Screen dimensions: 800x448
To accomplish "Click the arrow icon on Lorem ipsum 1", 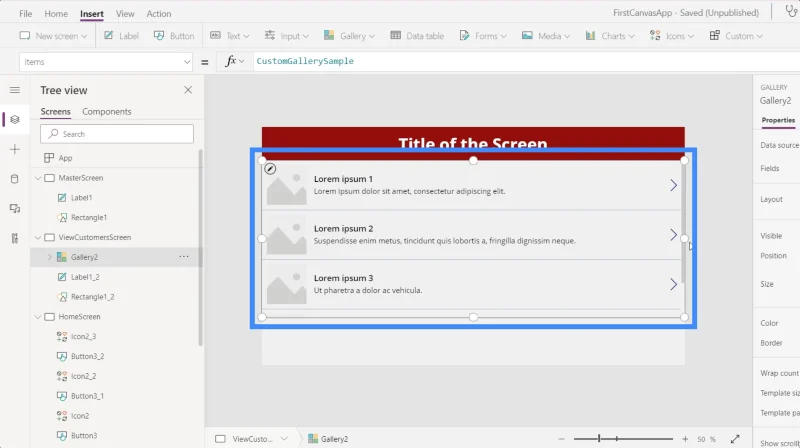I will point(673,185).
